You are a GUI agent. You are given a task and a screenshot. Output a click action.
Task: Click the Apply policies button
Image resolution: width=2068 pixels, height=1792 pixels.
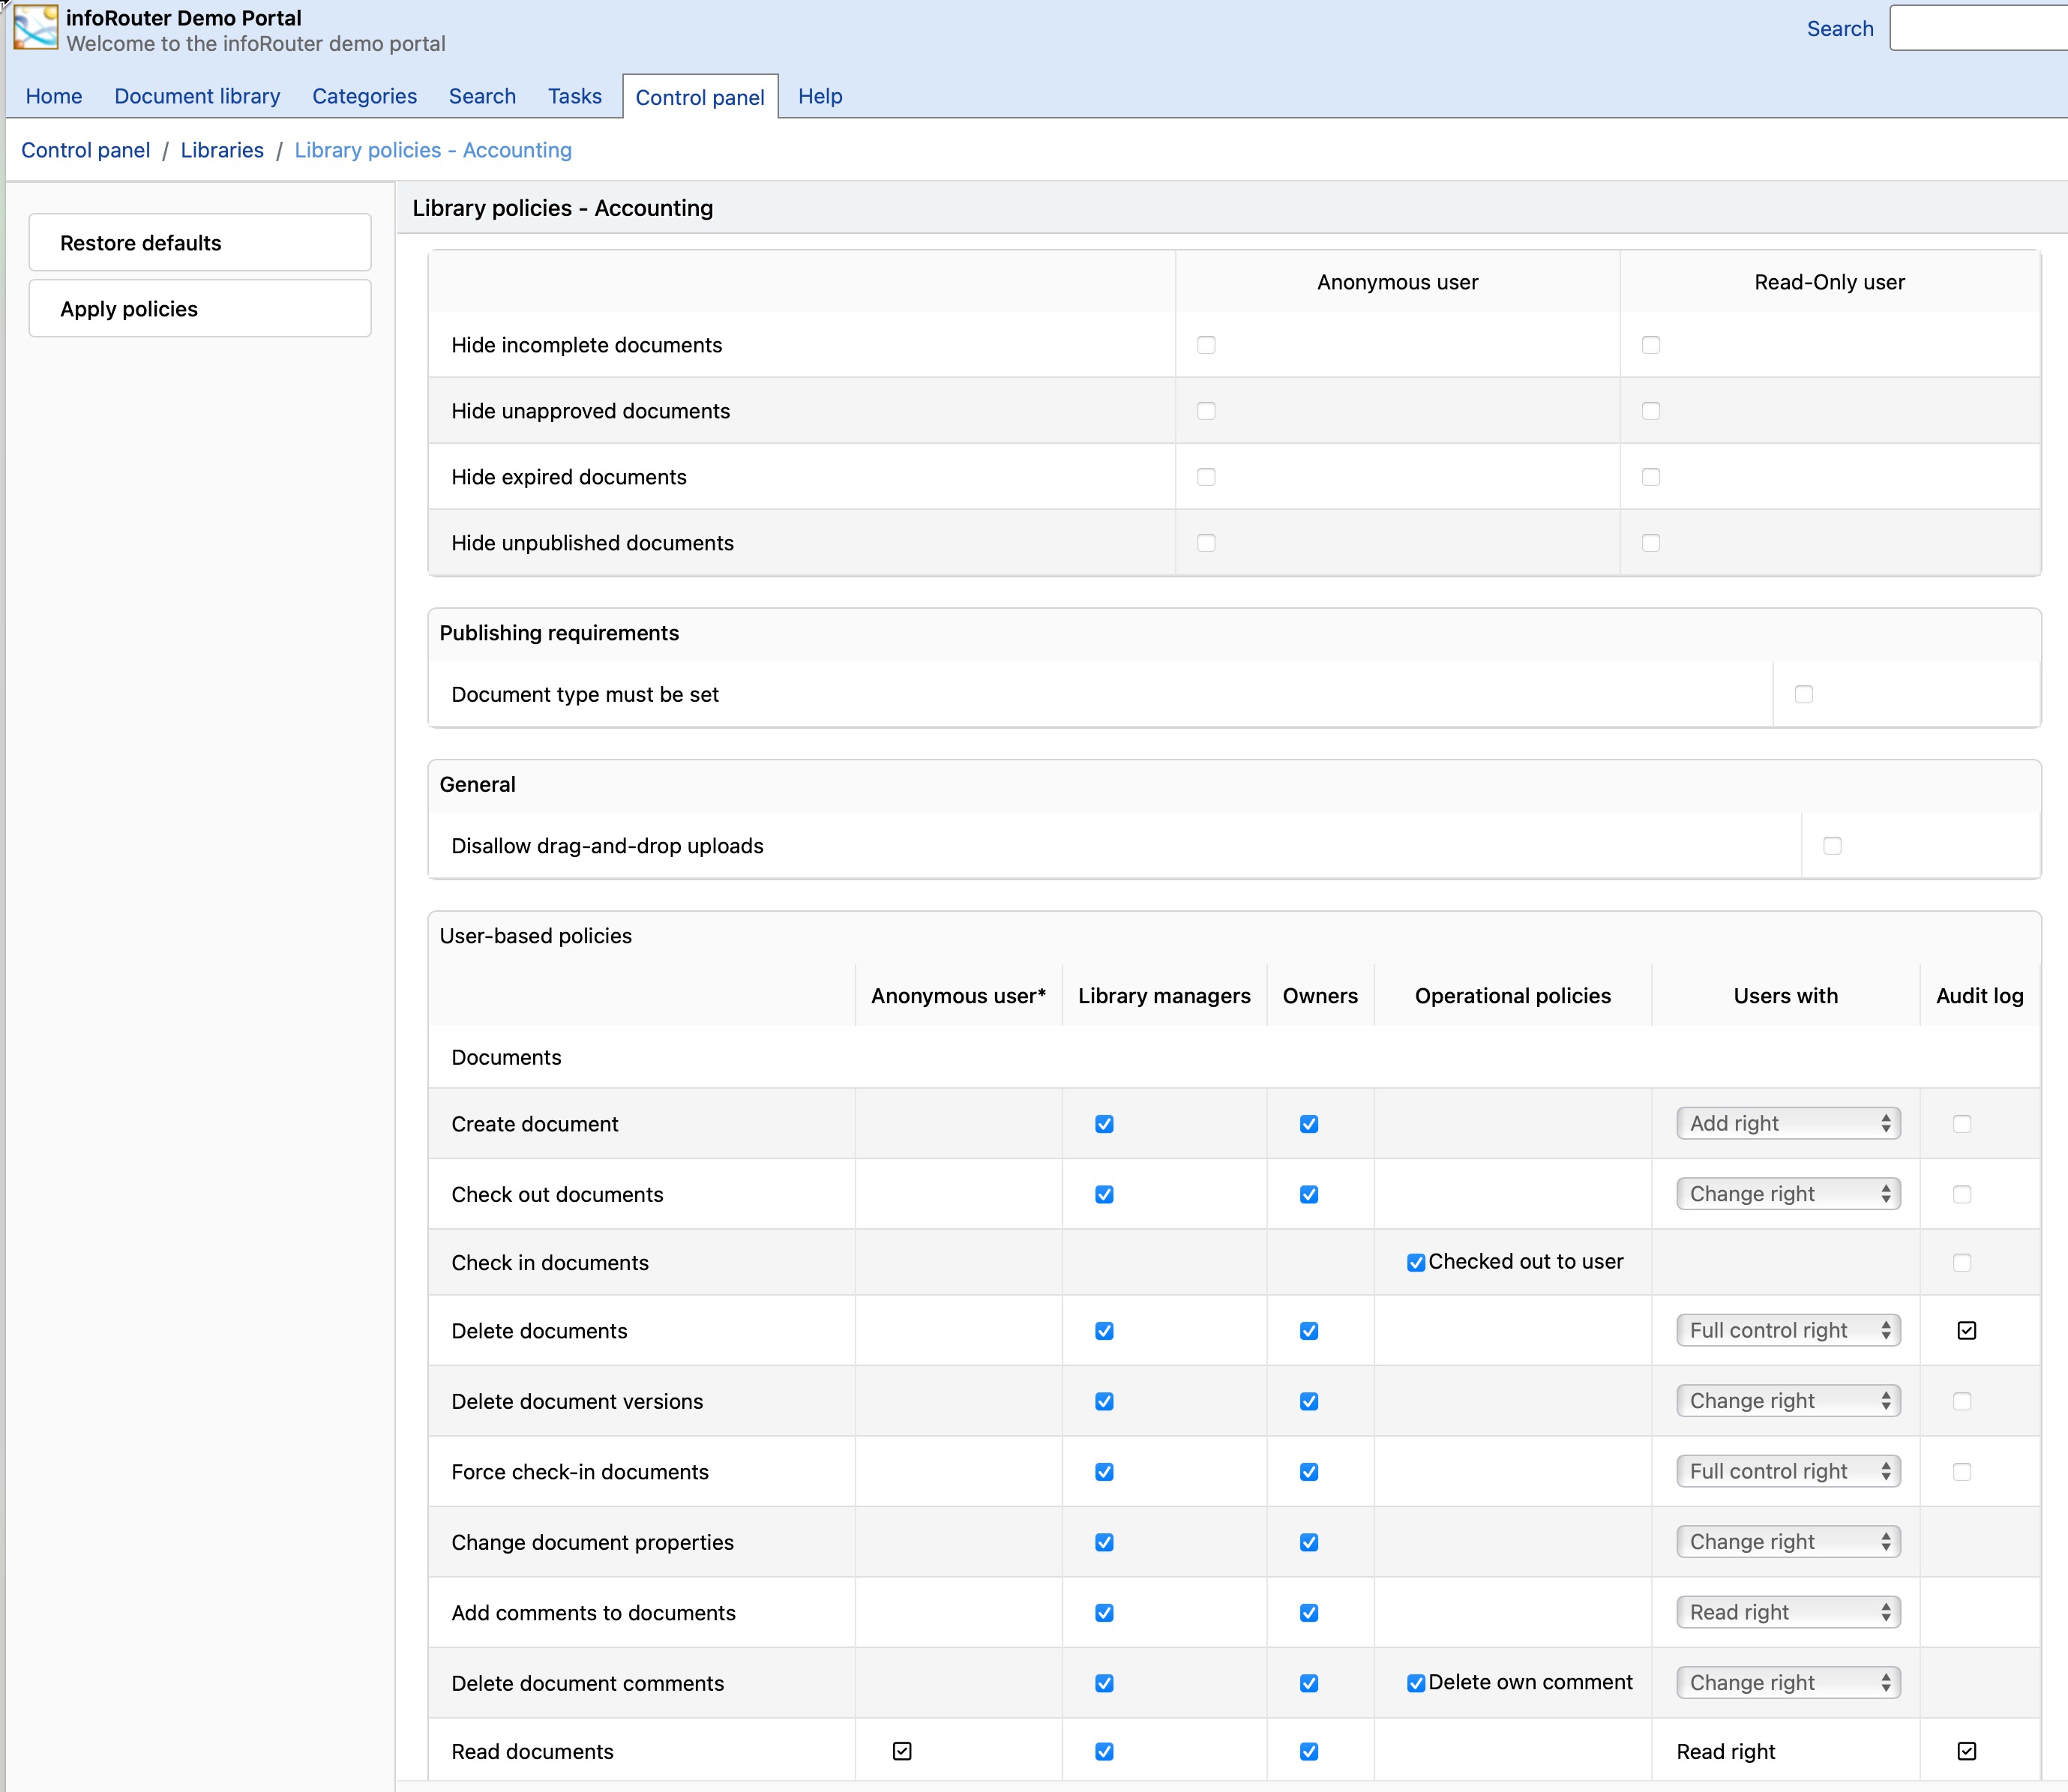(199, 308)
